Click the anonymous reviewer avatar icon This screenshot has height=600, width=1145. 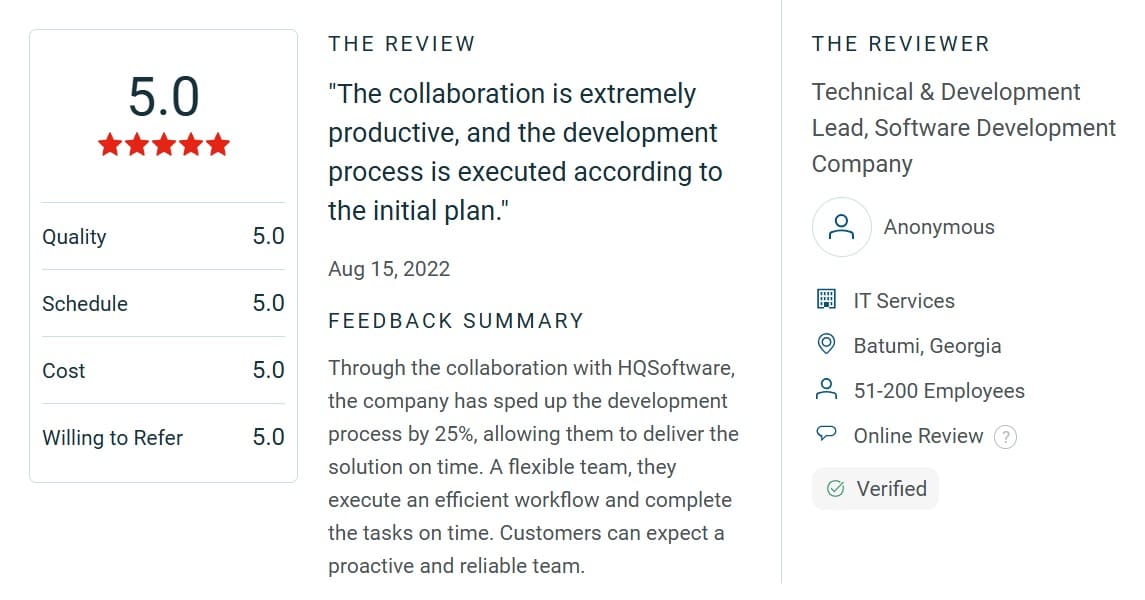tap(841, 227)
